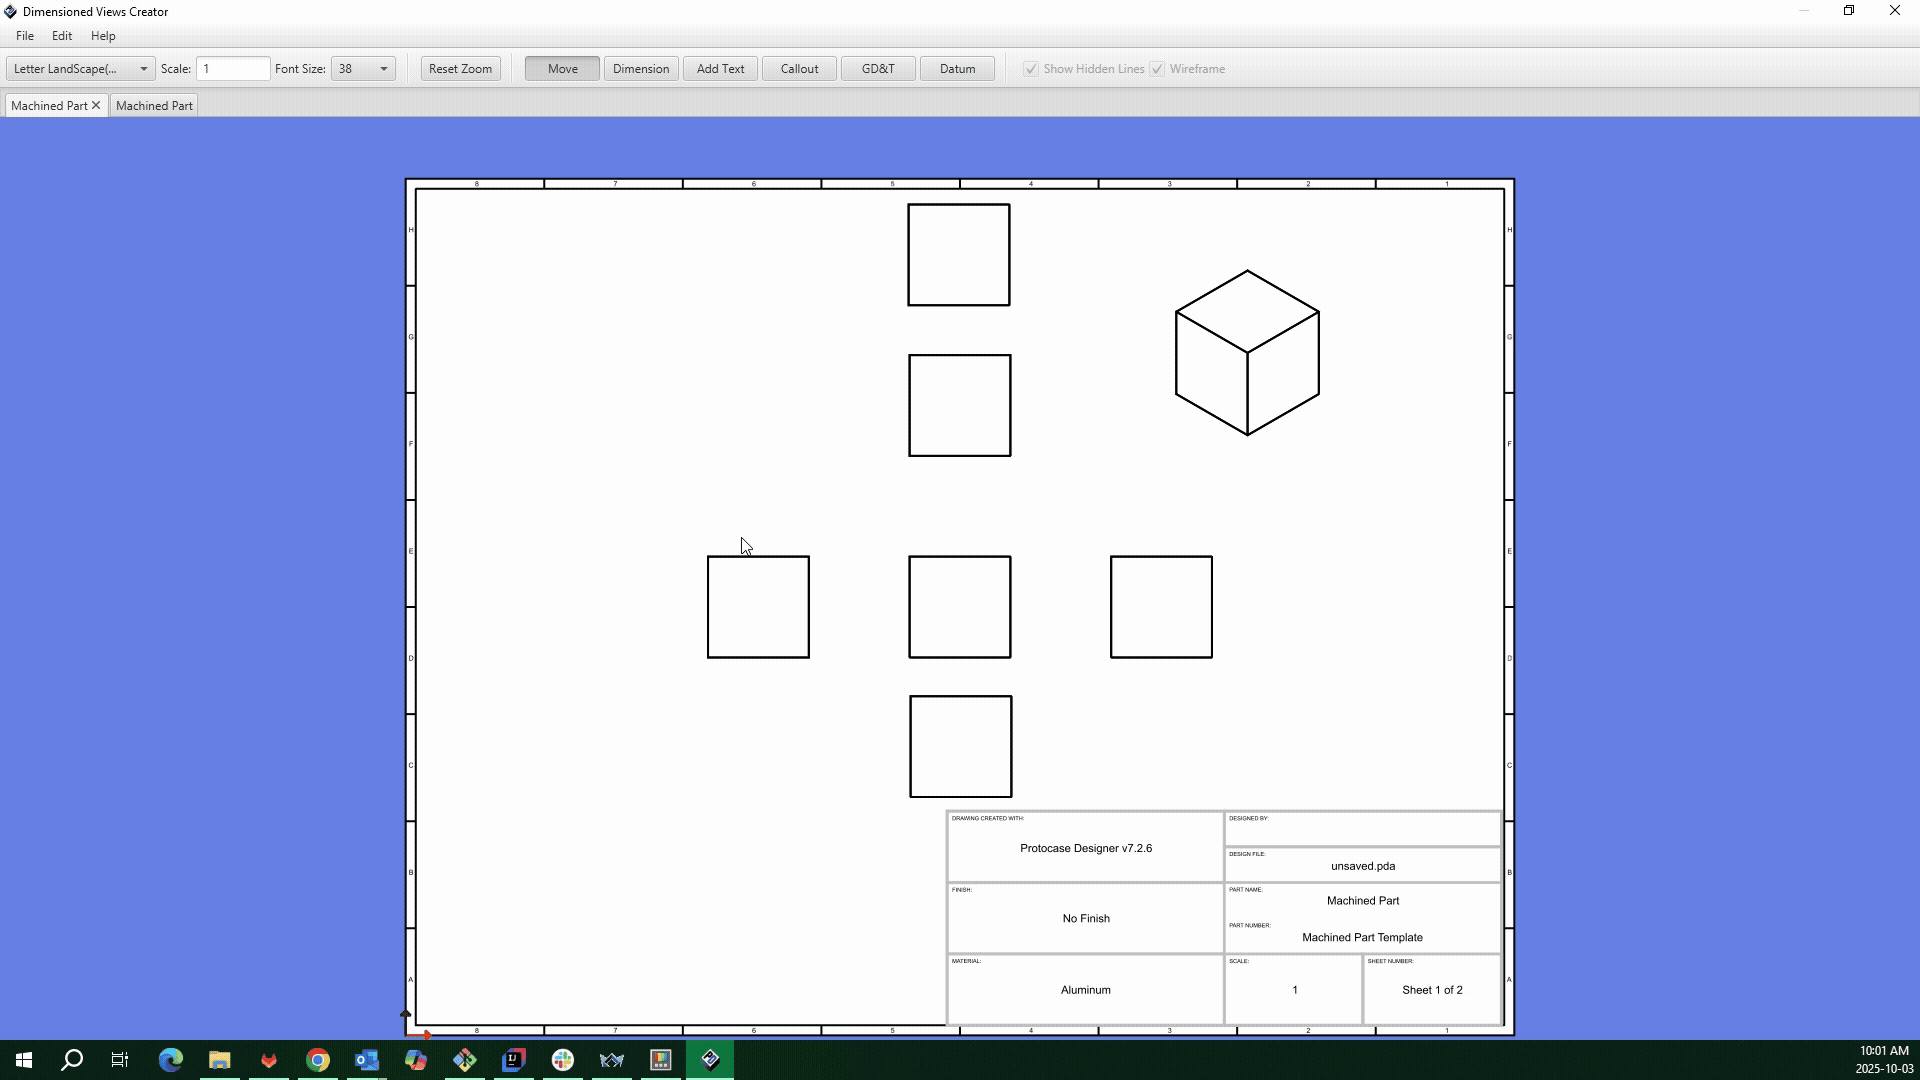Activate the Move mode toggle button

[562, 69]
